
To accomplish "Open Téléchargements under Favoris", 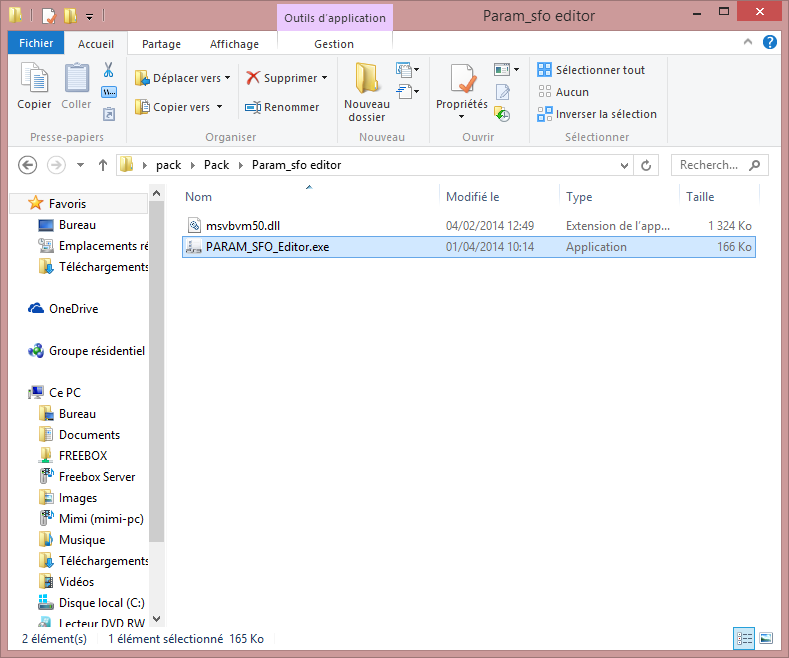I will point(94,267).
